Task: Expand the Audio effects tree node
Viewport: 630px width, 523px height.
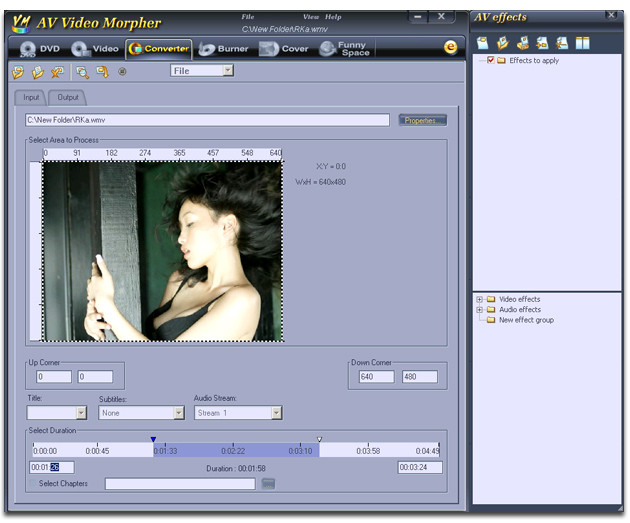Action: point(479,310)
